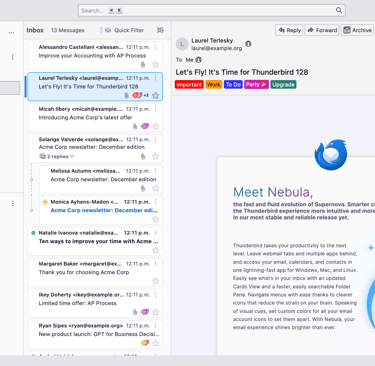Screen dimensions: 375x366
Task: Open more options for Ryan Sipes message
Action: coord(156,325)
